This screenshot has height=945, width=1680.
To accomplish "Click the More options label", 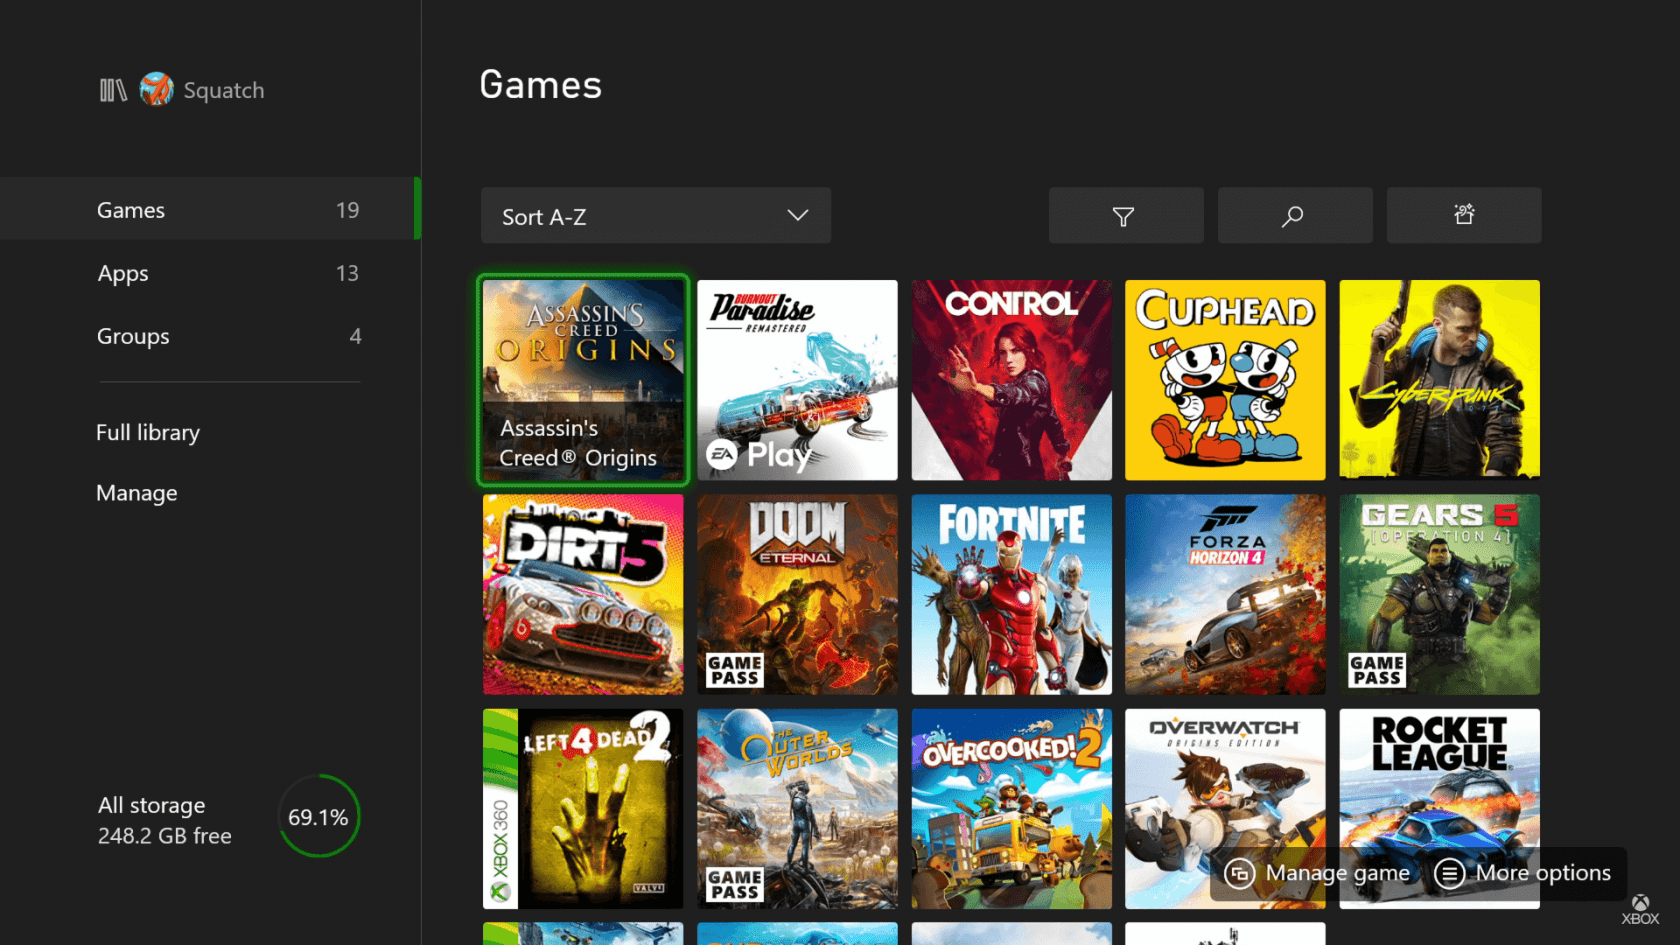I will pyautogui.click(x=1543, y=873).
